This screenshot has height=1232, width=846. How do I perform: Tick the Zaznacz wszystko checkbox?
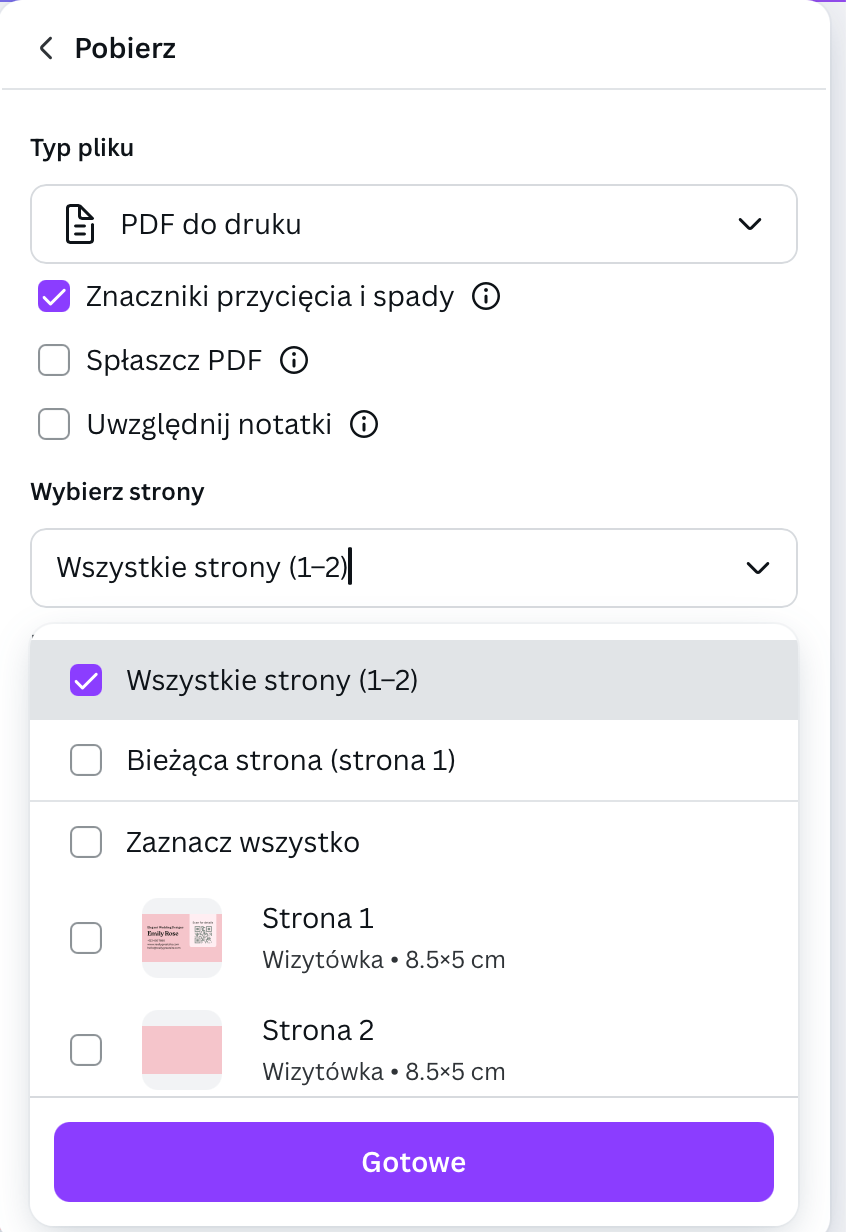(x=86, y=843)
